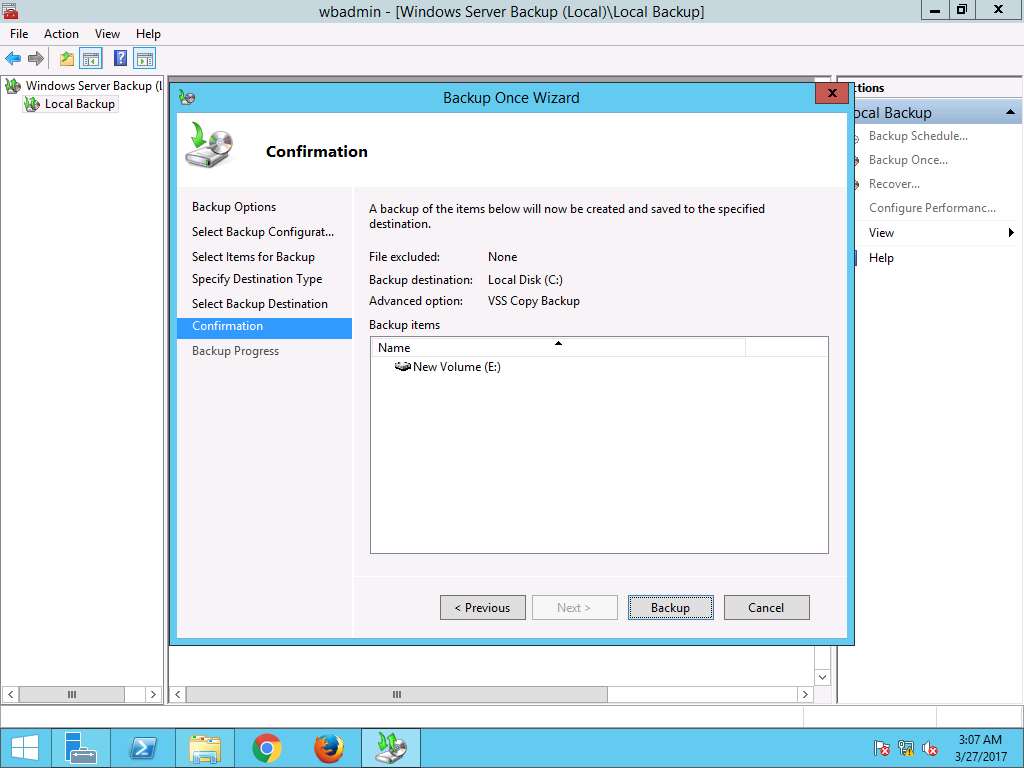The height and width of the screenshot is (768, 1024).
Task: Click Backup Once... in Actions pane
Action: pos(908,160)
